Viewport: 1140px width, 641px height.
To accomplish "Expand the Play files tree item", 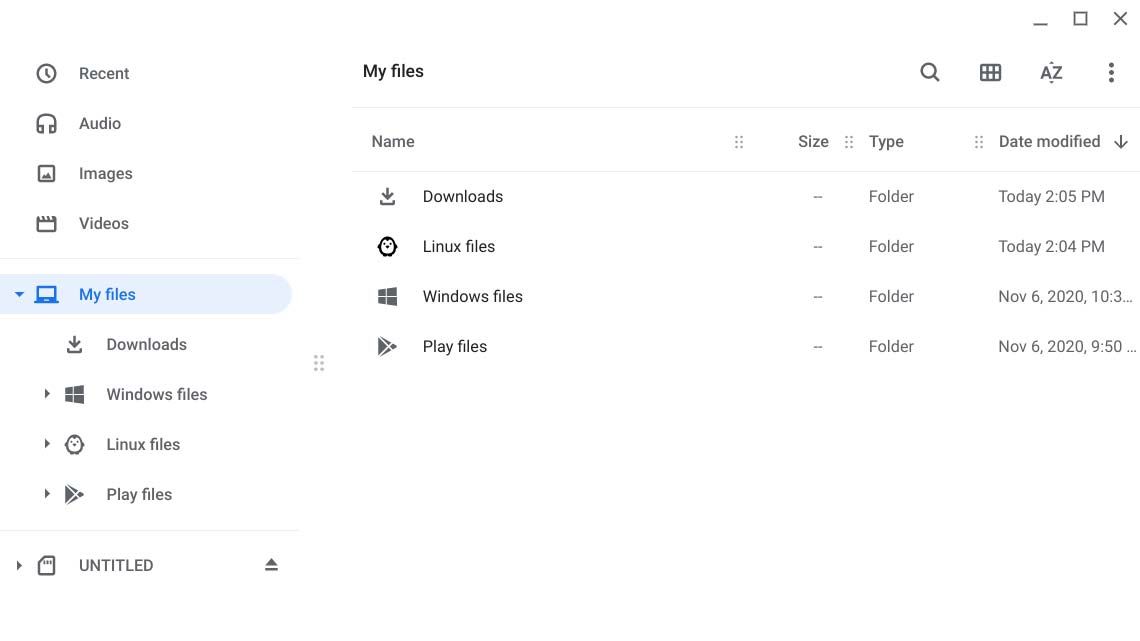I will [47, 494].
